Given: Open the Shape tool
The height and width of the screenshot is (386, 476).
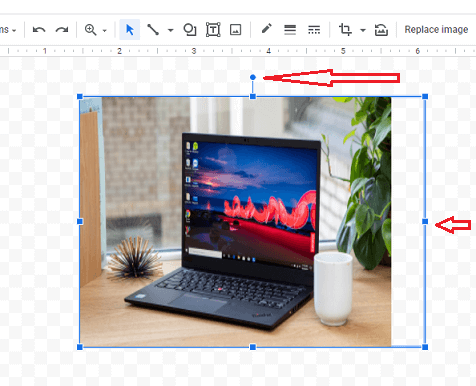Looking at the screenshot, I should click(x=190, y=30).
